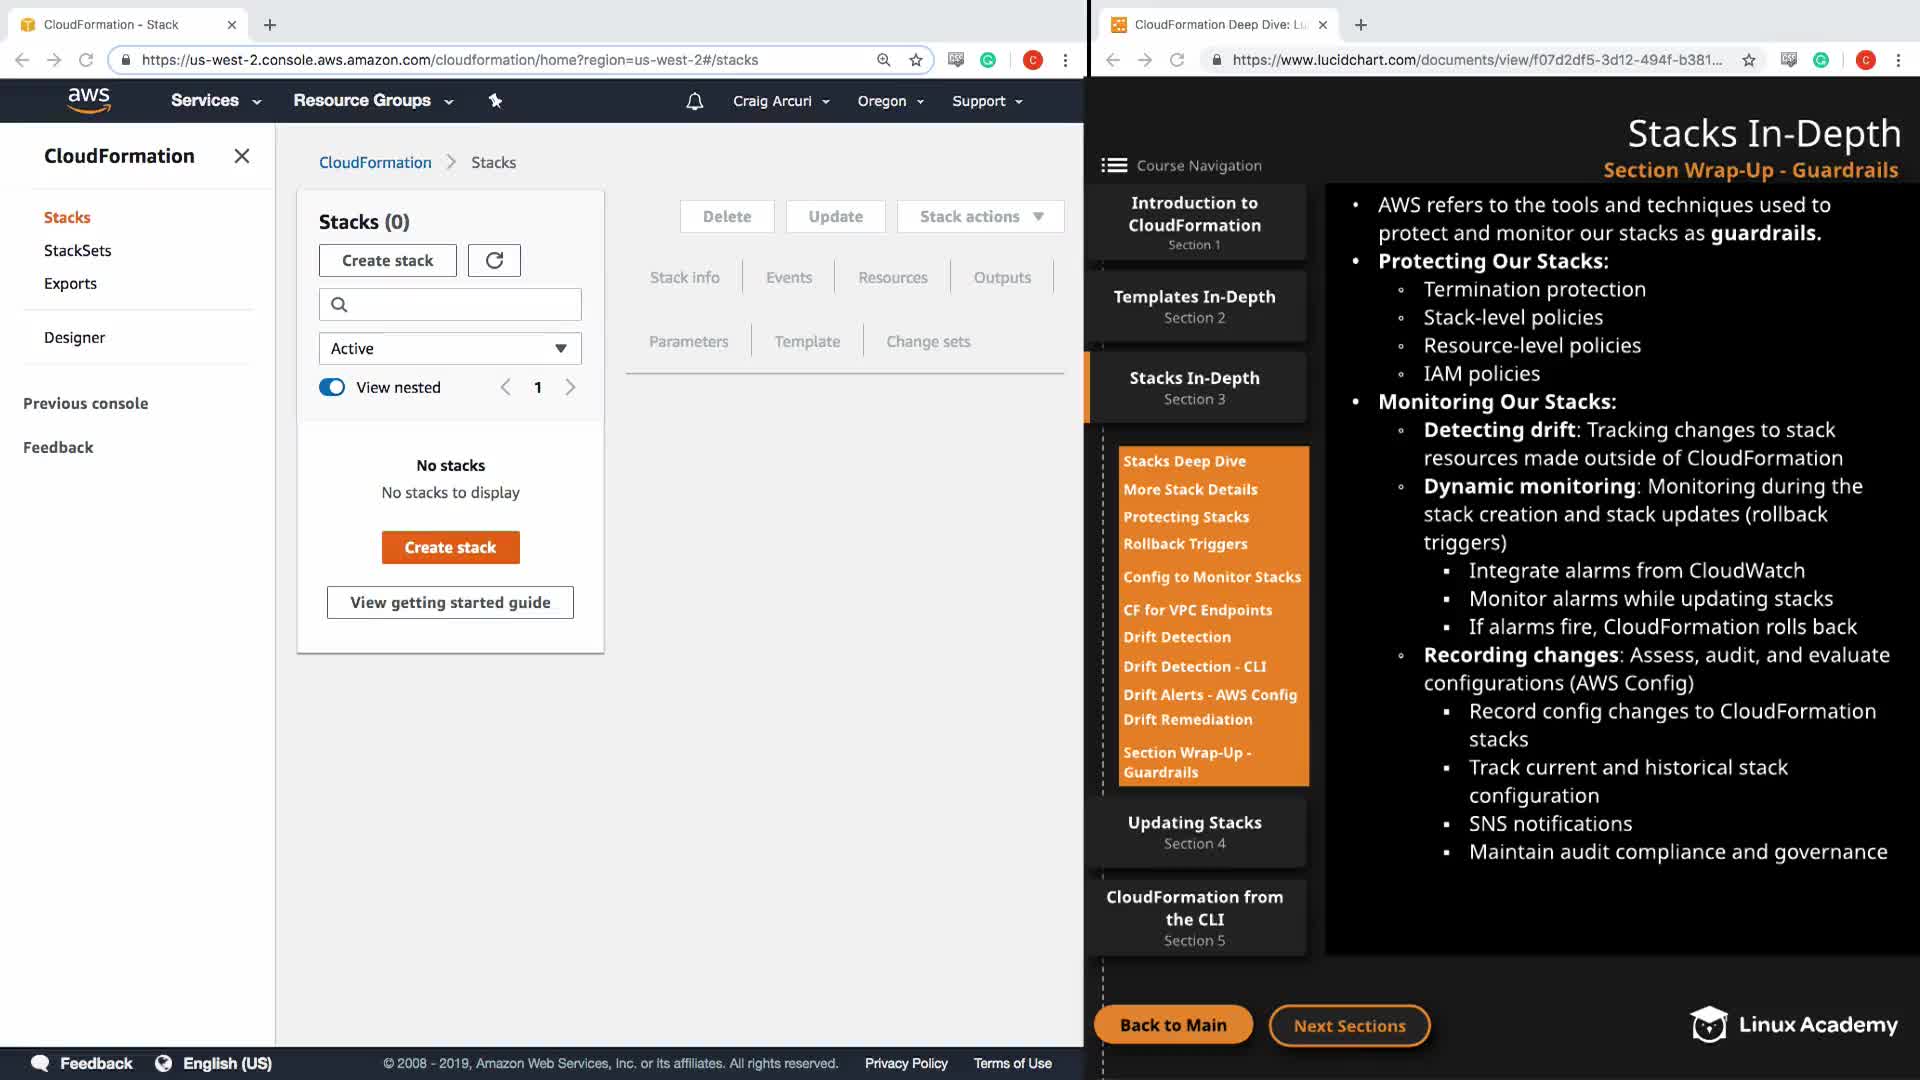Image resolution: width=1920 pixels, height=1080 pixels.
Task: Click the pin shortcuts icon in AWS header
Action: point(495,101)
